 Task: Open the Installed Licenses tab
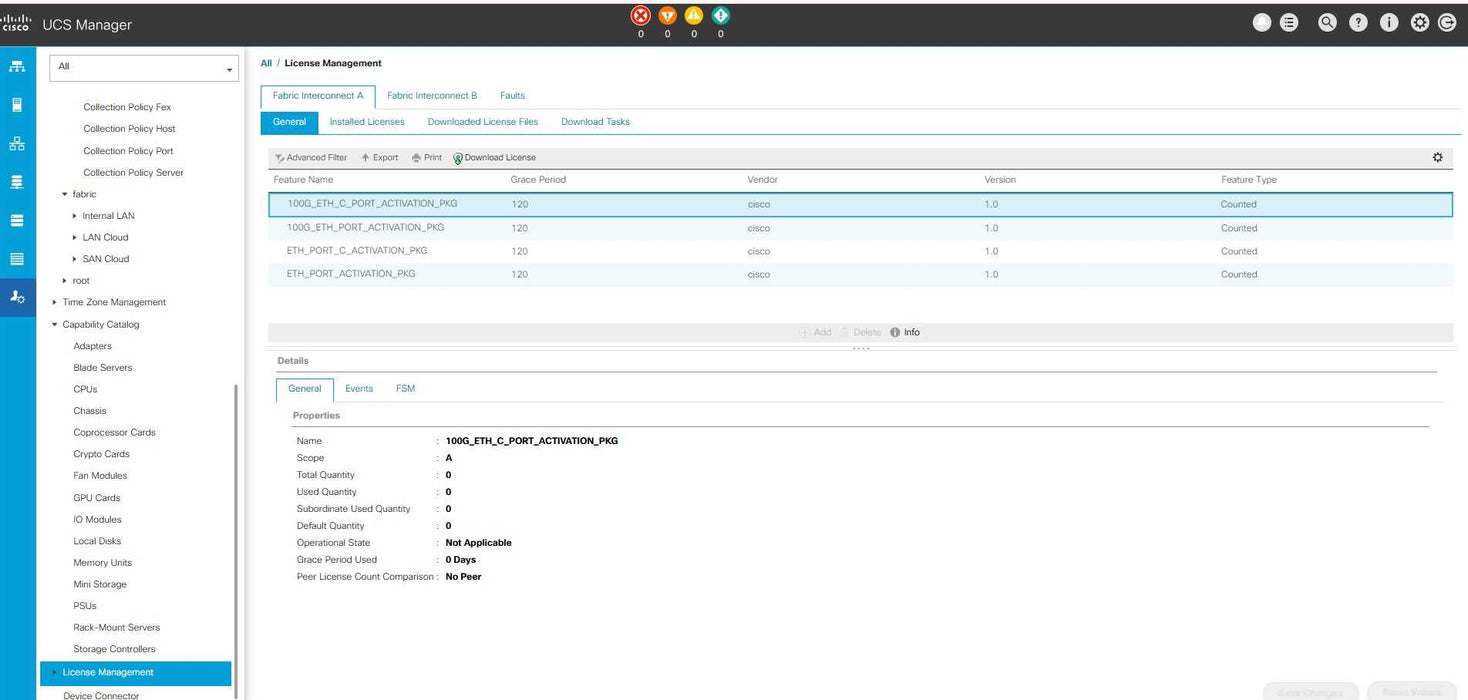point(367,122)
